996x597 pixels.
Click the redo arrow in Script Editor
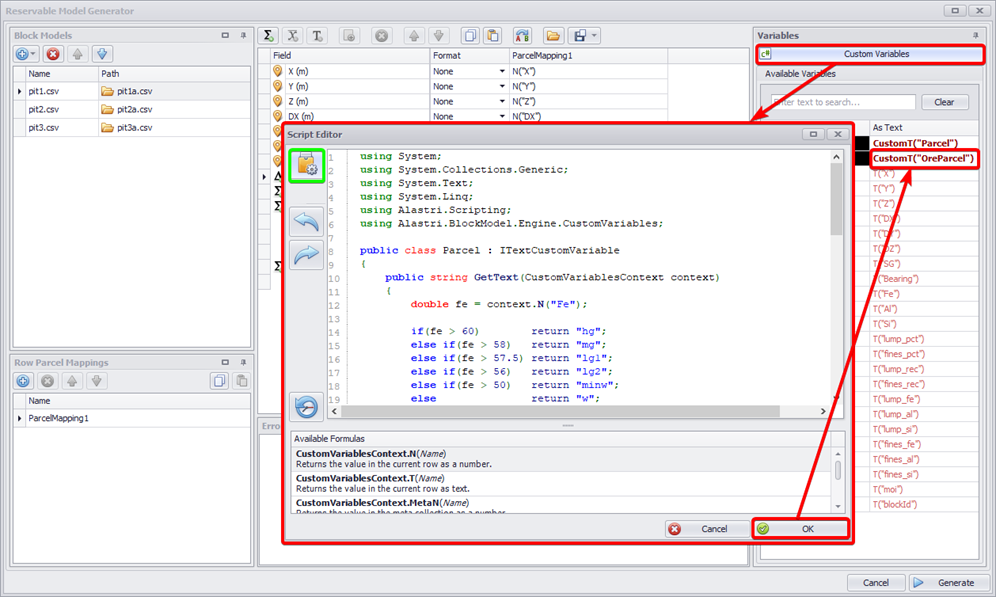306,255
